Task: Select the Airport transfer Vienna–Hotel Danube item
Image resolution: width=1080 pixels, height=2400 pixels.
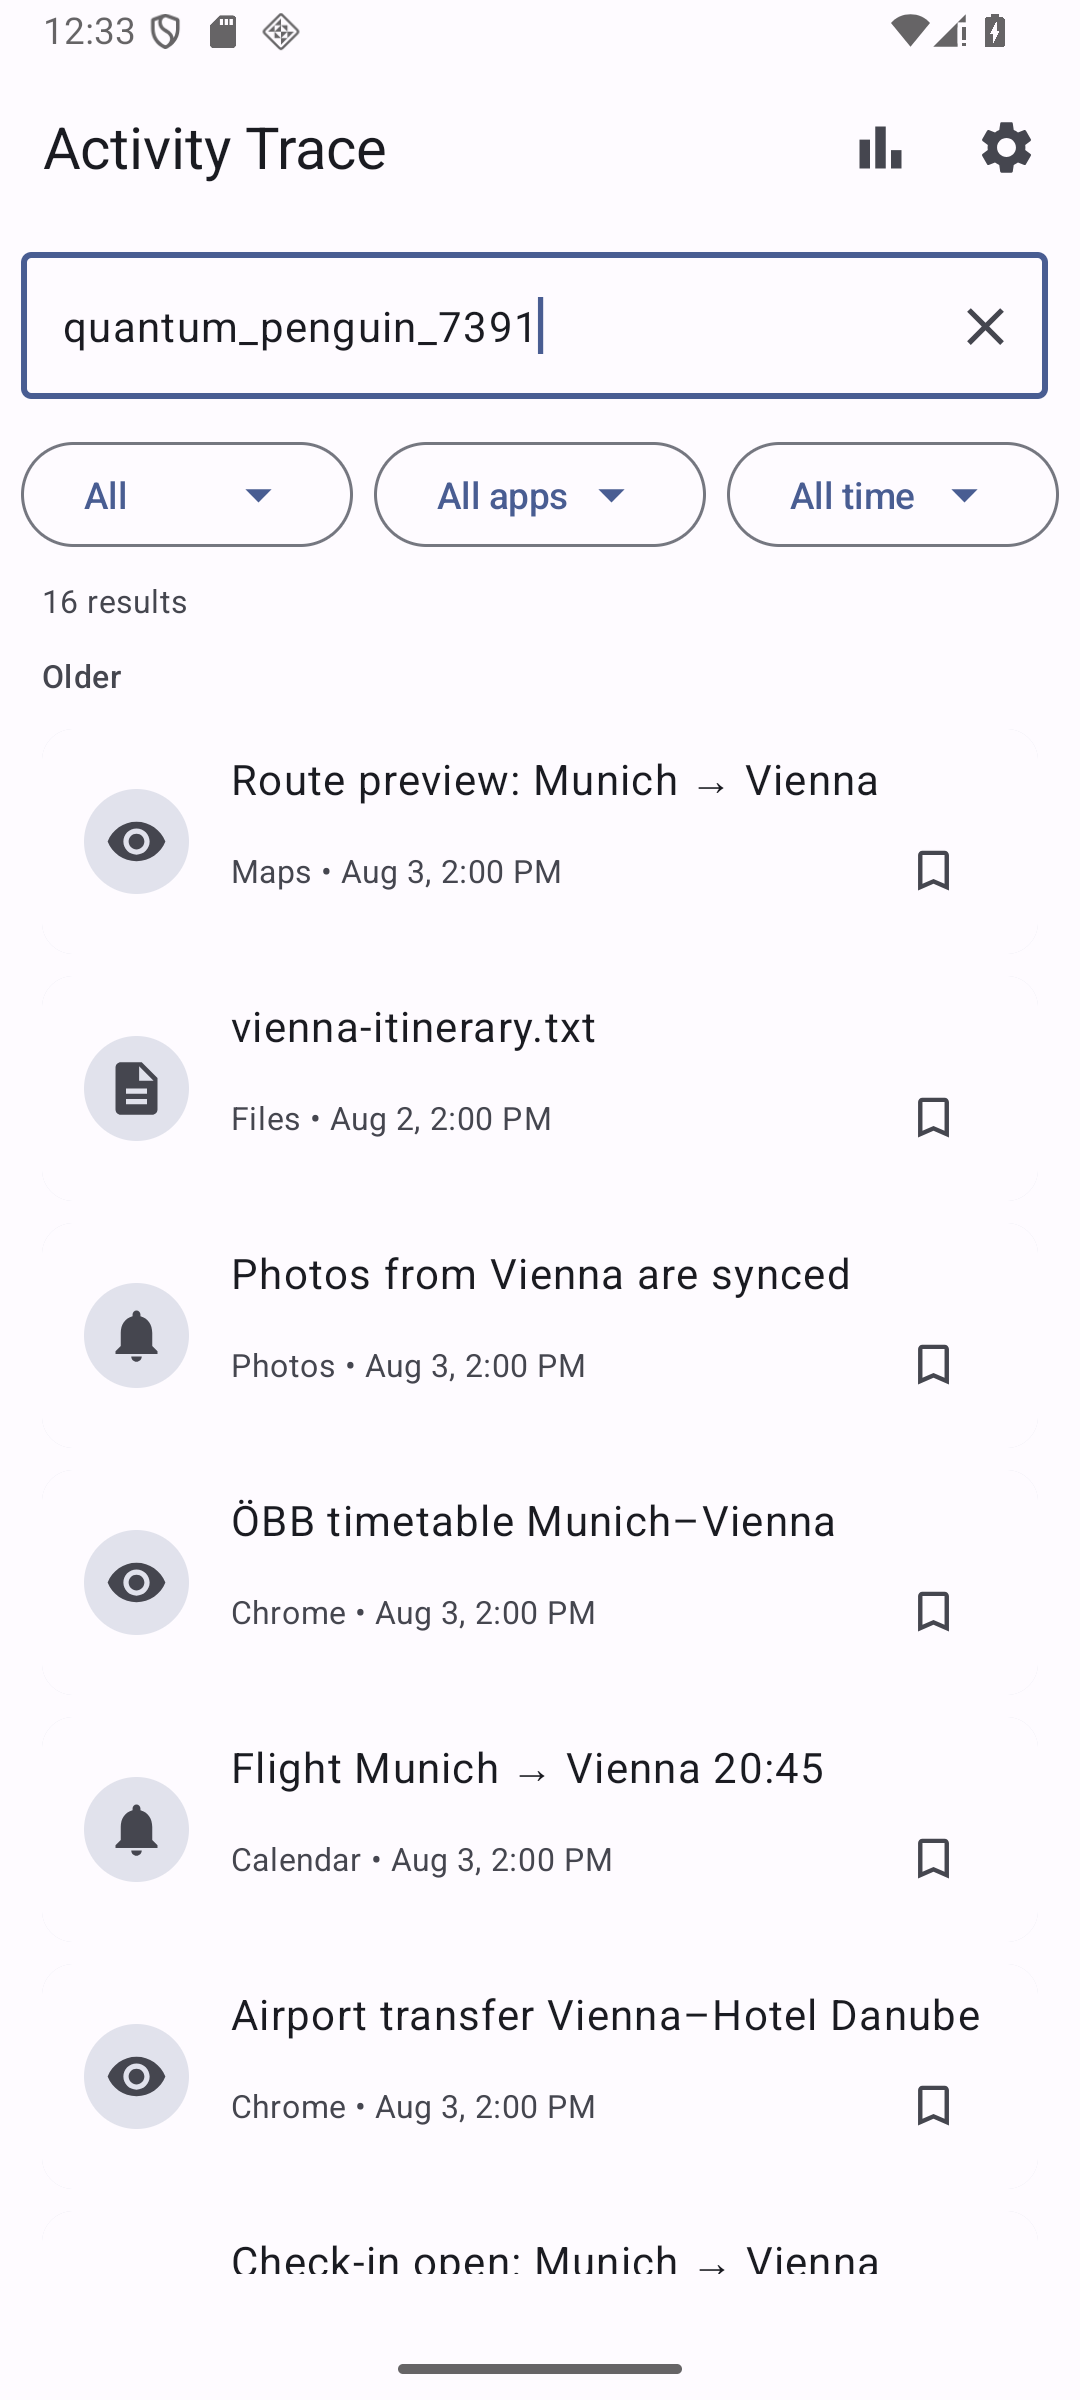Action: pos(540,2076)
